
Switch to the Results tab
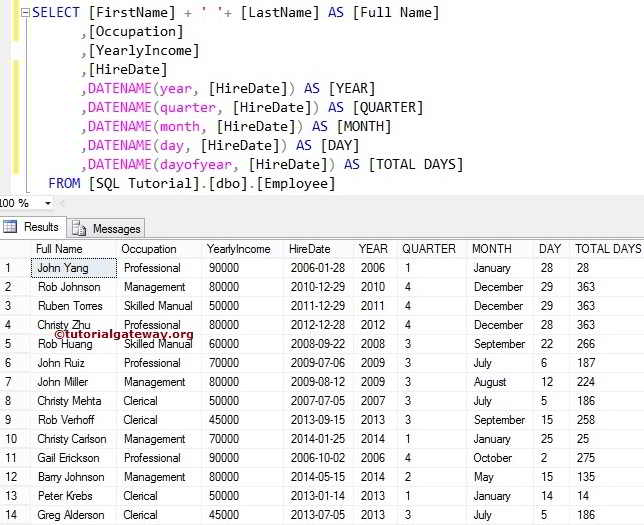33,227
